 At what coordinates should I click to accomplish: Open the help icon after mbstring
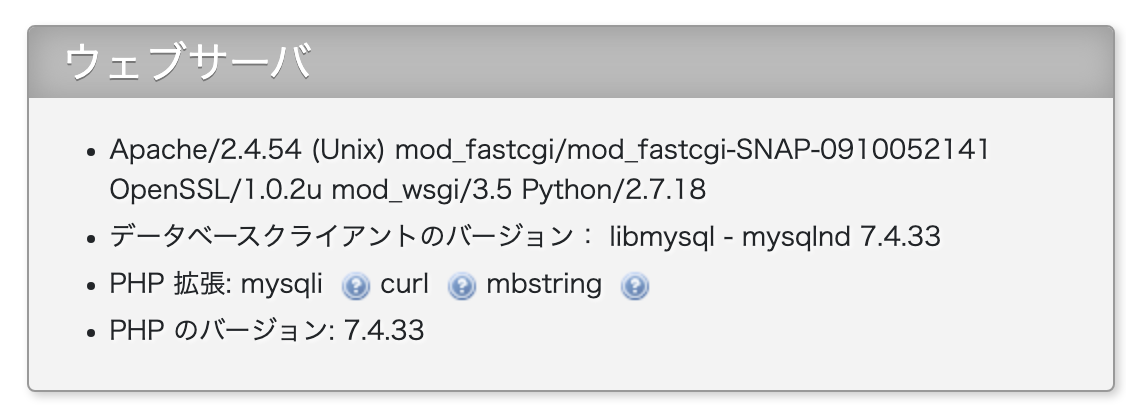point(635,288)
